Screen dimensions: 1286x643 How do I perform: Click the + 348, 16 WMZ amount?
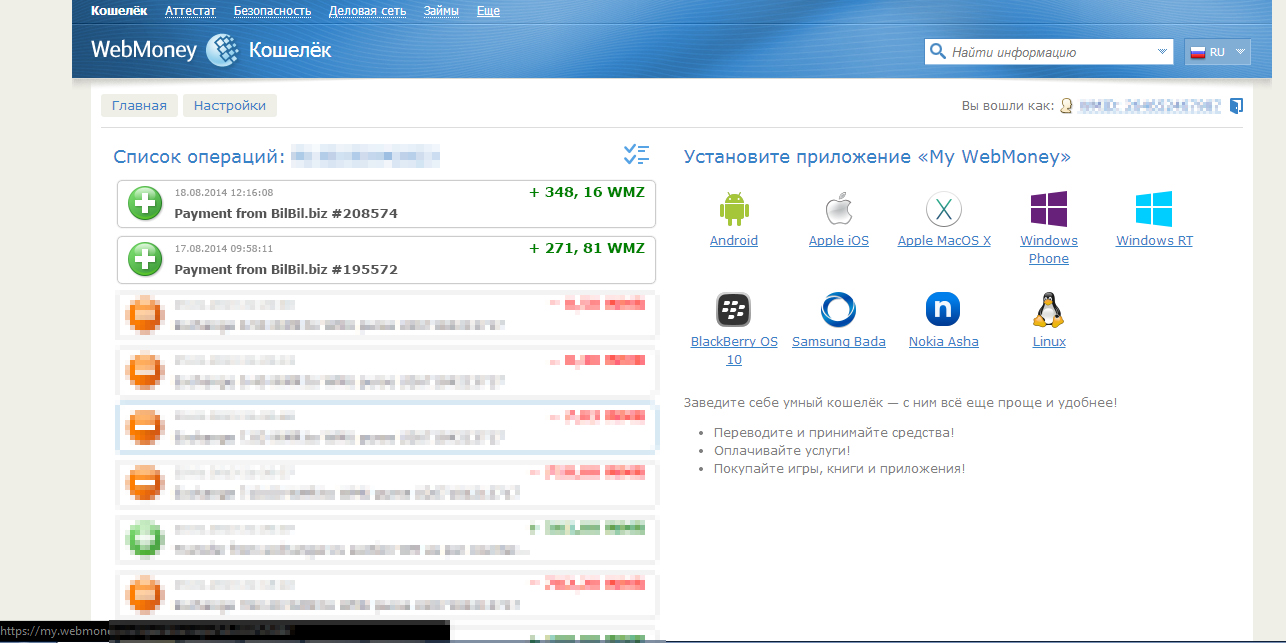click(587, 192)
